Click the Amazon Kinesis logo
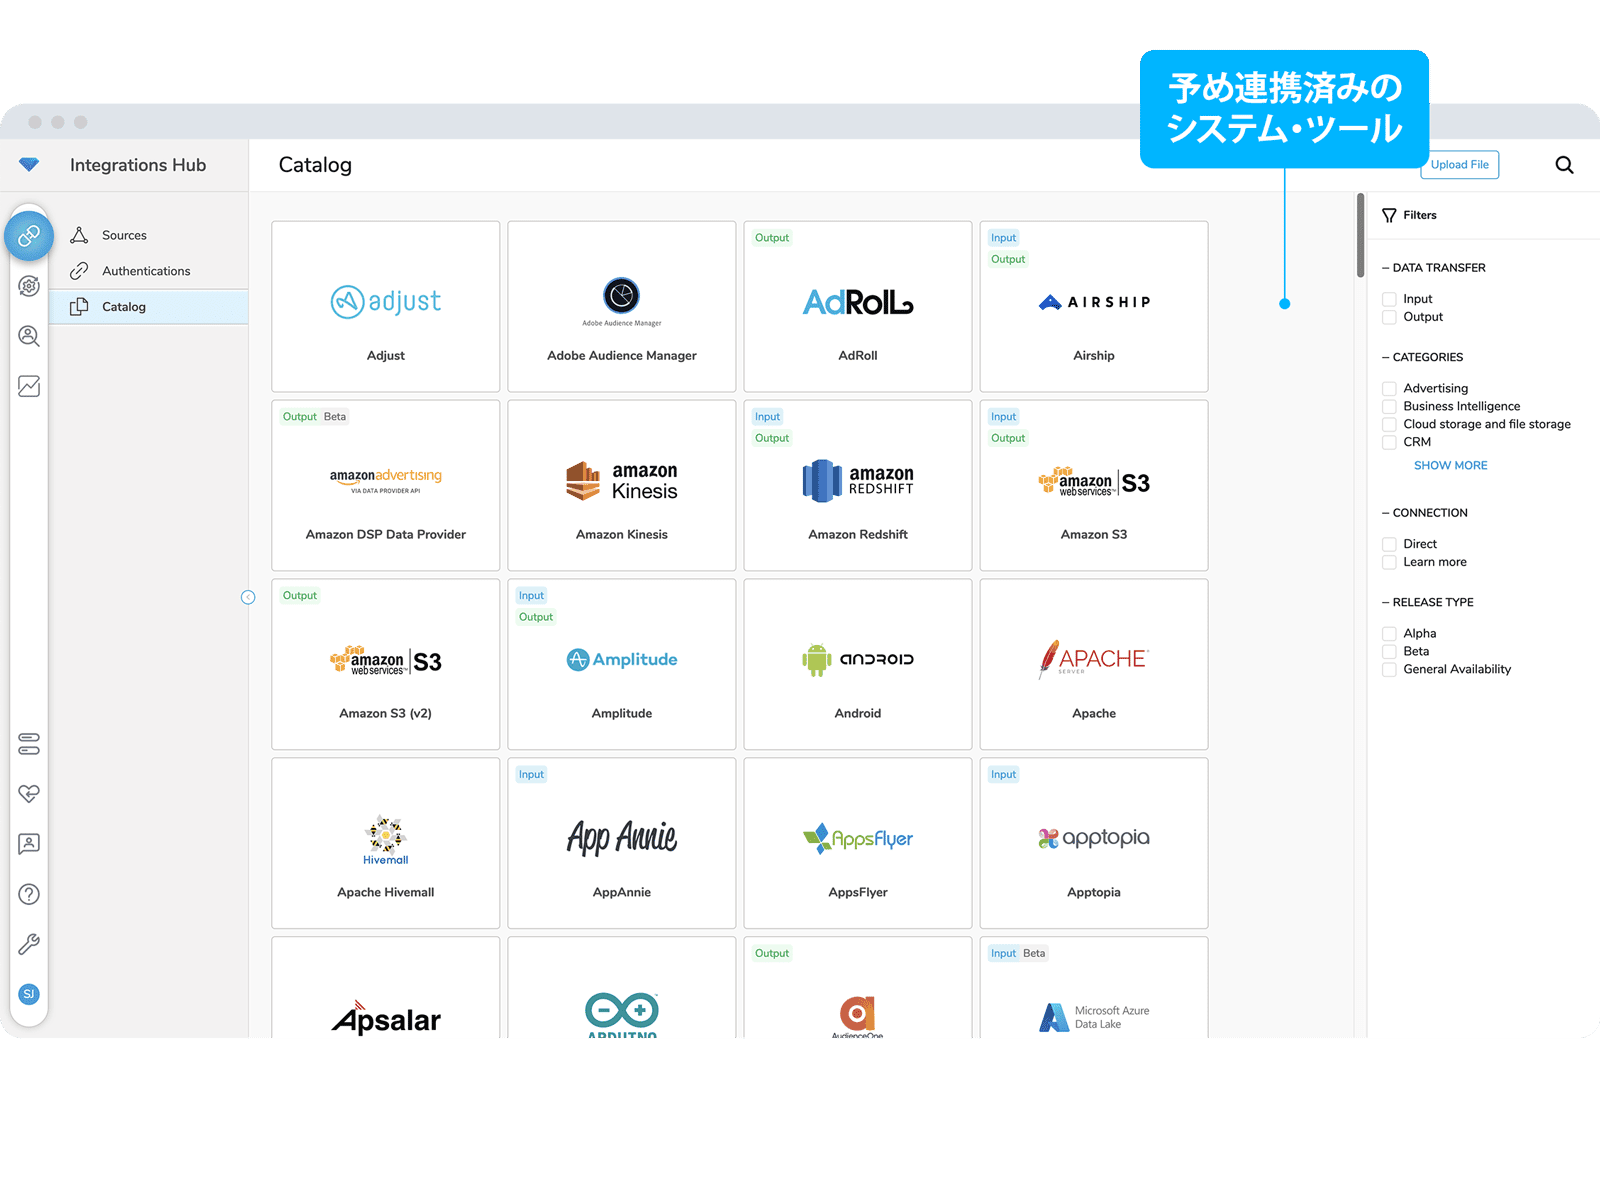This screenshot has height=1177, width=1600. [x=622, y=481]
